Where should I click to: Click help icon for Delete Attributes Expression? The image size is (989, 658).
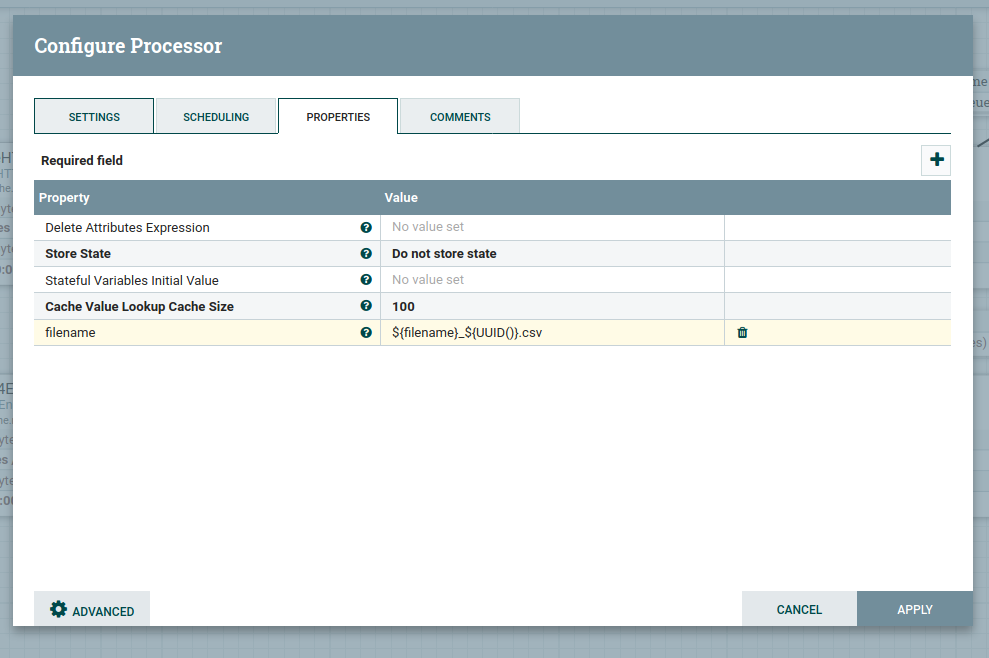[x=366, y=228]
